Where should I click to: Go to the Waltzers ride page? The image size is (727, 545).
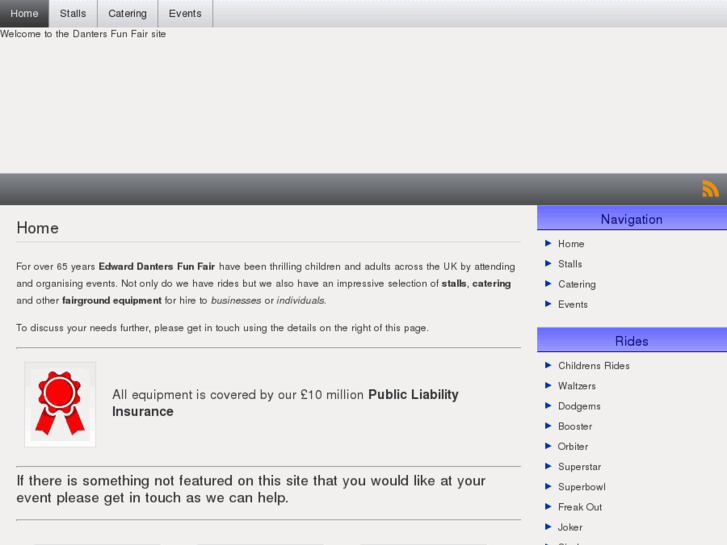click(577, 386)
